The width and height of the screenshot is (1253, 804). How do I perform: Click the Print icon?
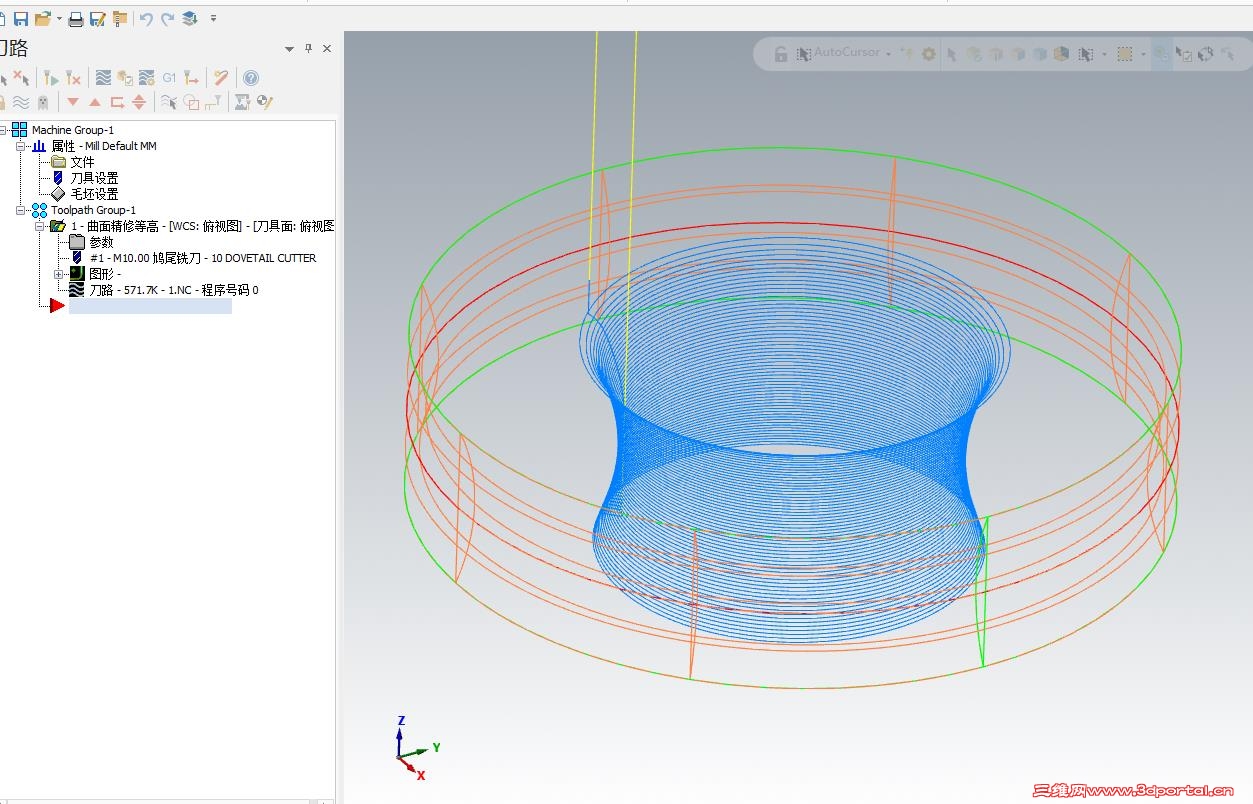click(x=76, y=19)
